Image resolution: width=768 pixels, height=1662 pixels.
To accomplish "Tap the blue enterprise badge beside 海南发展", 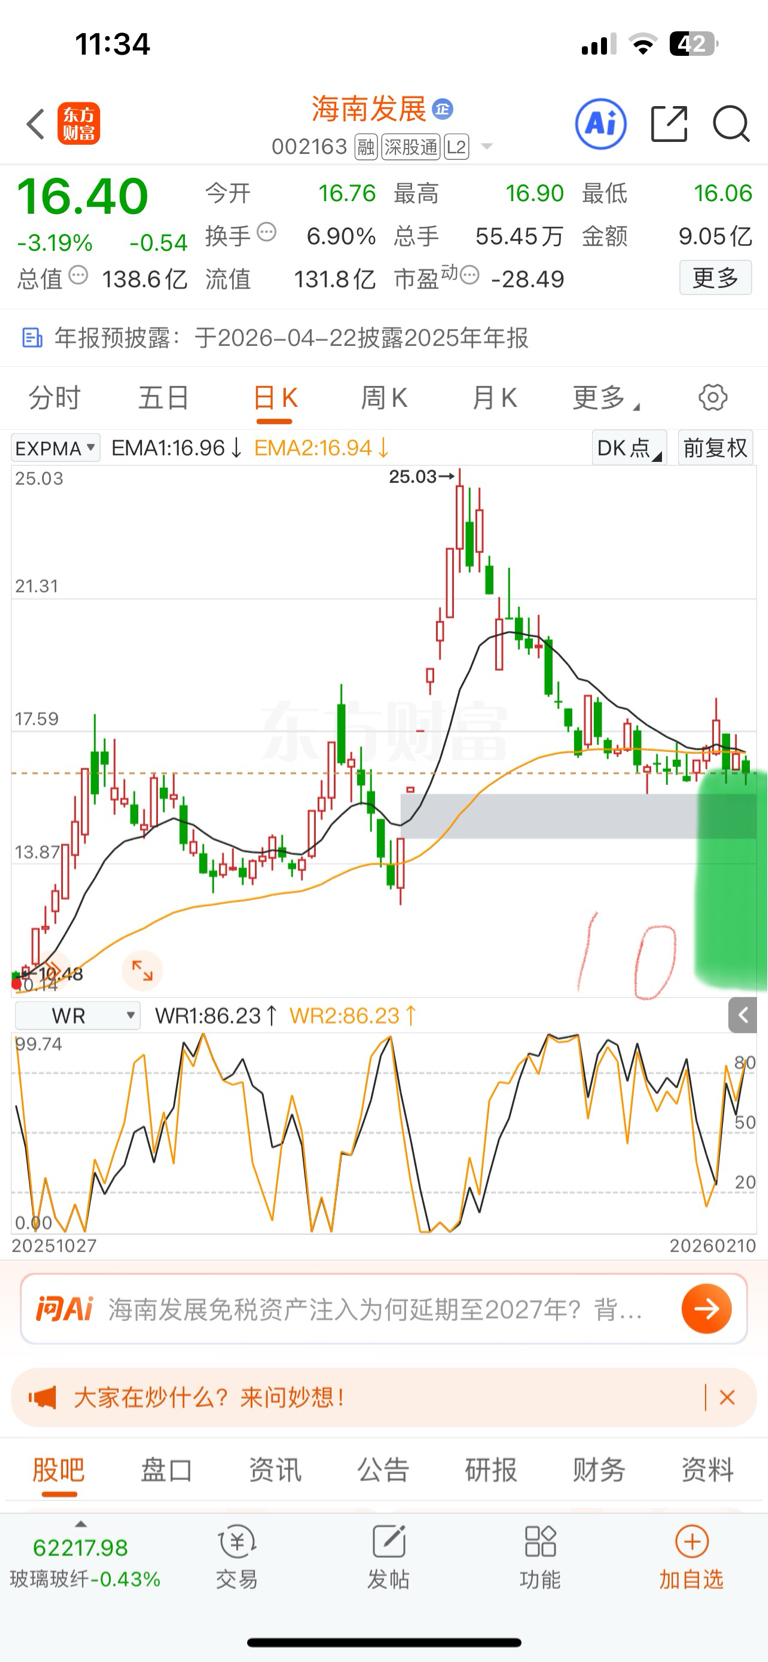I will coord(443,108).
